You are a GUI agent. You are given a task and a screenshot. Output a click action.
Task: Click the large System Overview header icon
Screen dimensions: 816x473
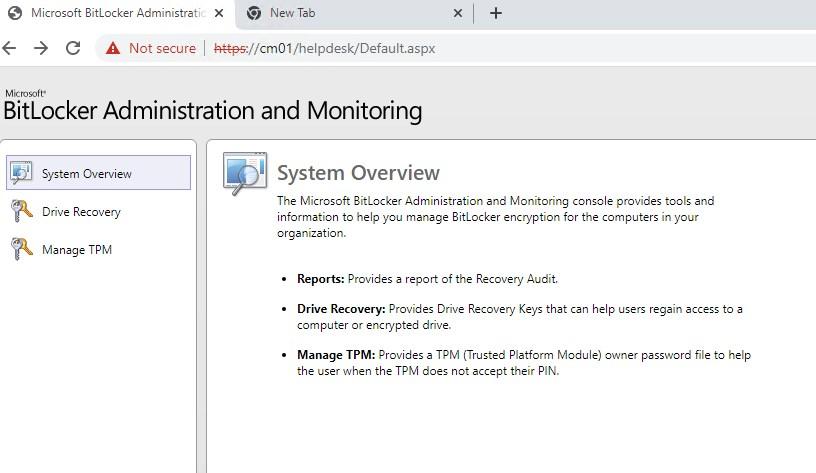[245, 173]
